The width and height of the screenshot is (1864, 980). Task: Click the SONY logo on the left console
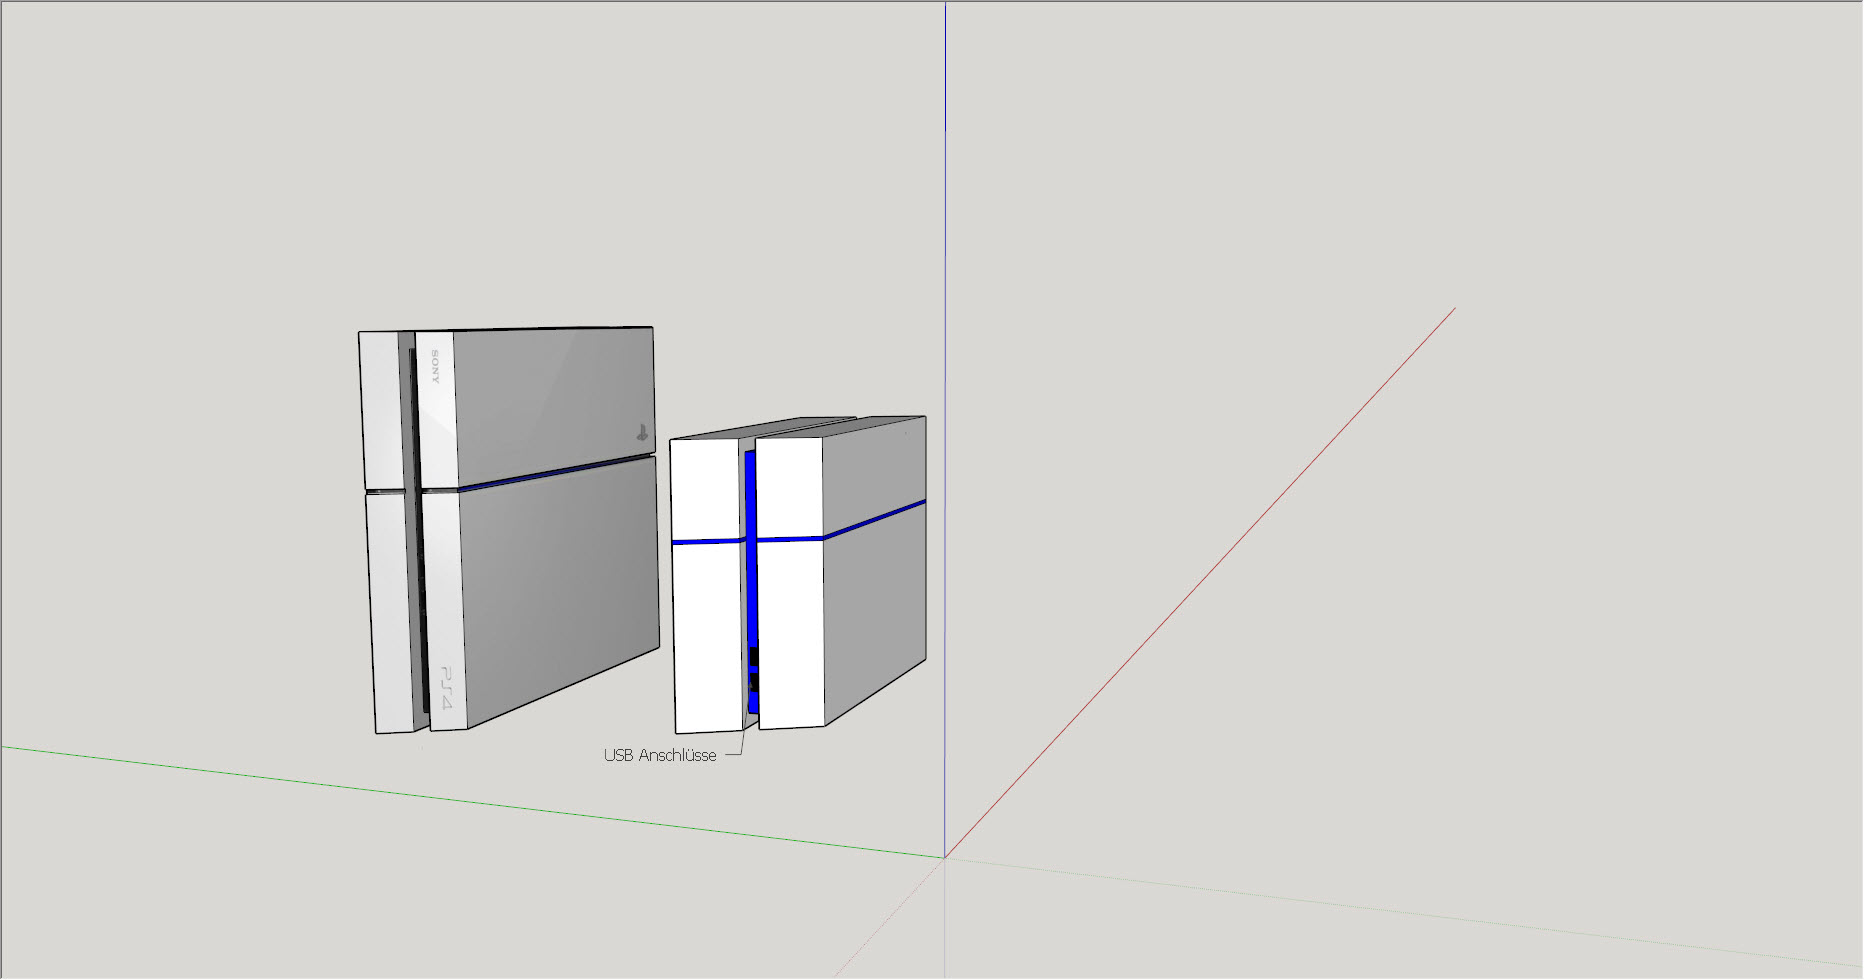pyautogui.click(x=435, y=367)
